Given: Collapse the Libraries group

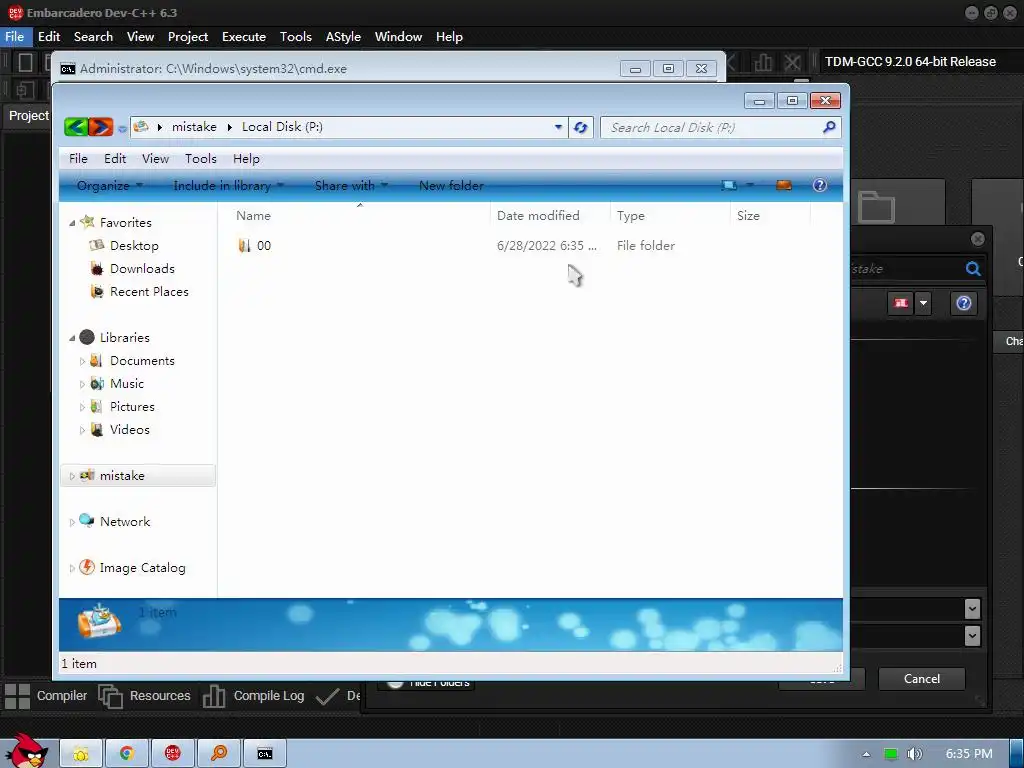Looking at the screenshot, I should tap(72, 338).
